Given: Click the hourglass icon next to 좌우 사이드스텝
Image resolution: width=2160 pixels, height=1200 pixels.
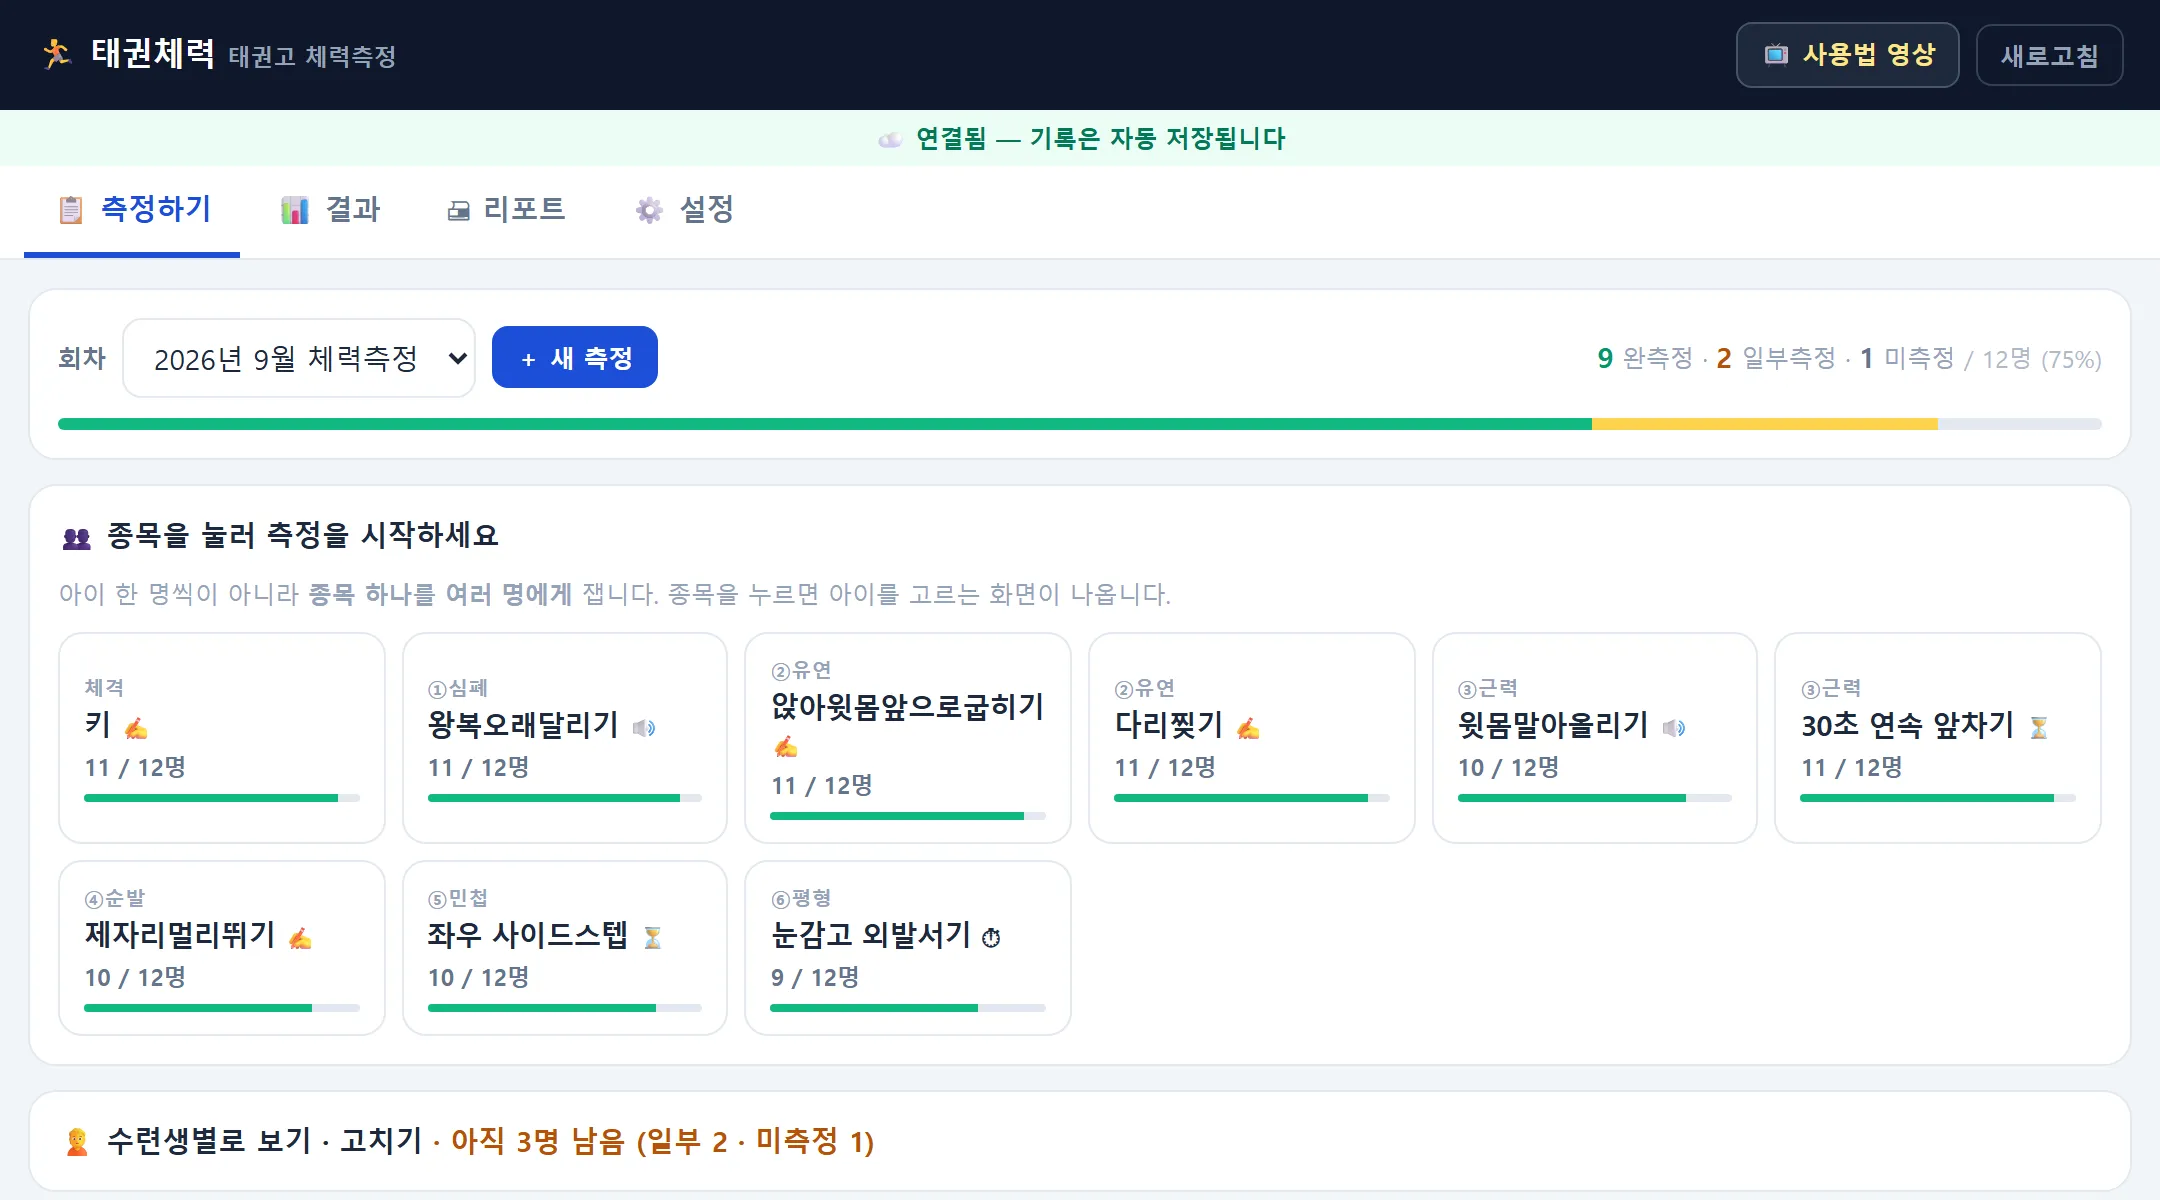Looking at the screenshot, I should [653, 938].
